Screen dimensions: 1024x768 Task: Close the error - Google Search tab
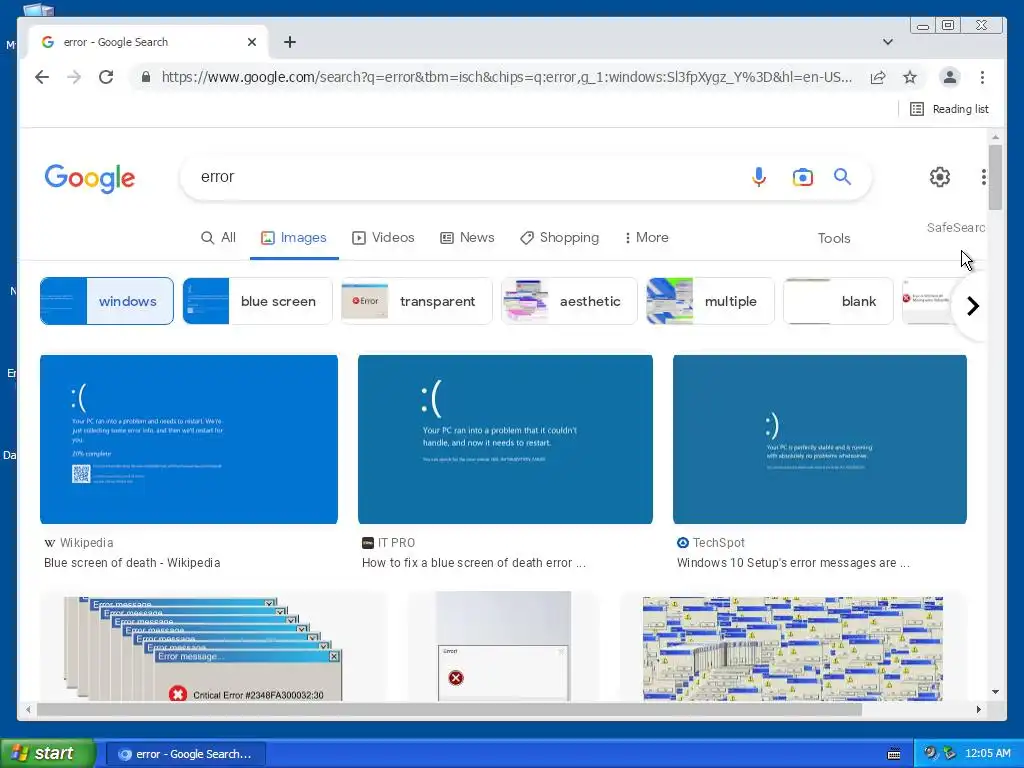click(x=252, y=42)
